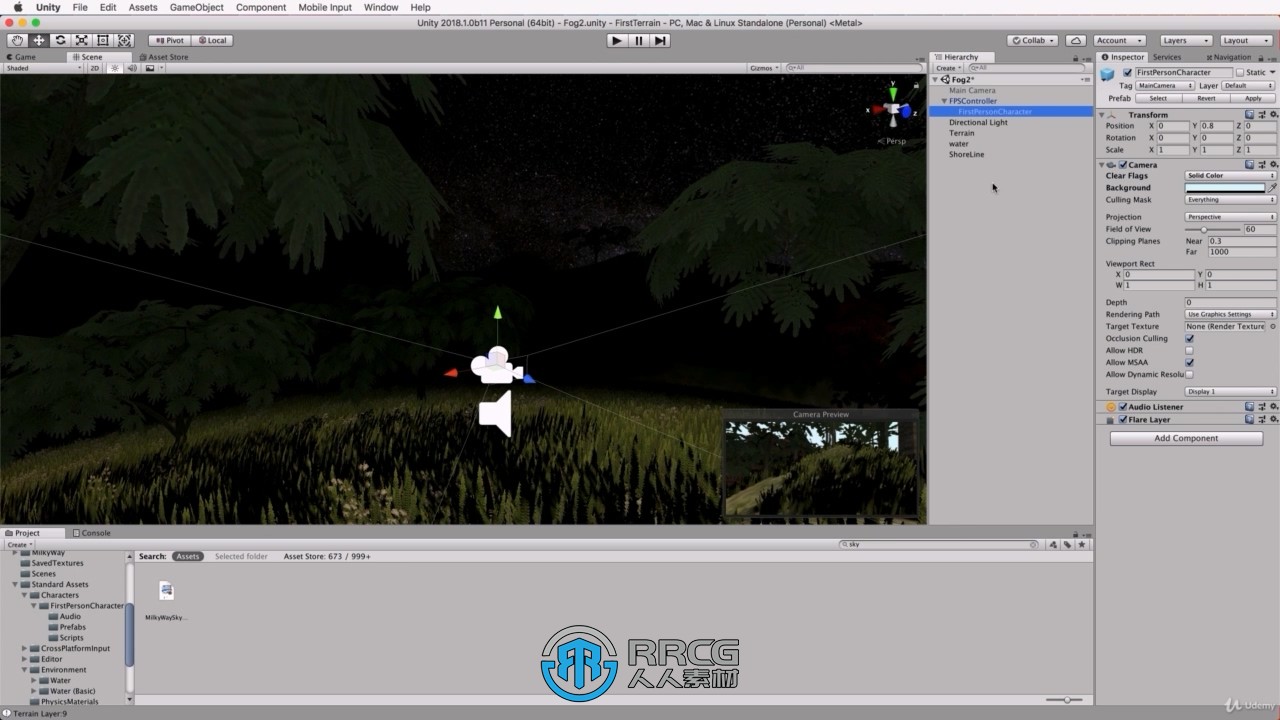Image resolution: width=1280 pixels, height=720 pixels.
Task: Toggle the Static checkbox
Action: [x=1240, y=73]
